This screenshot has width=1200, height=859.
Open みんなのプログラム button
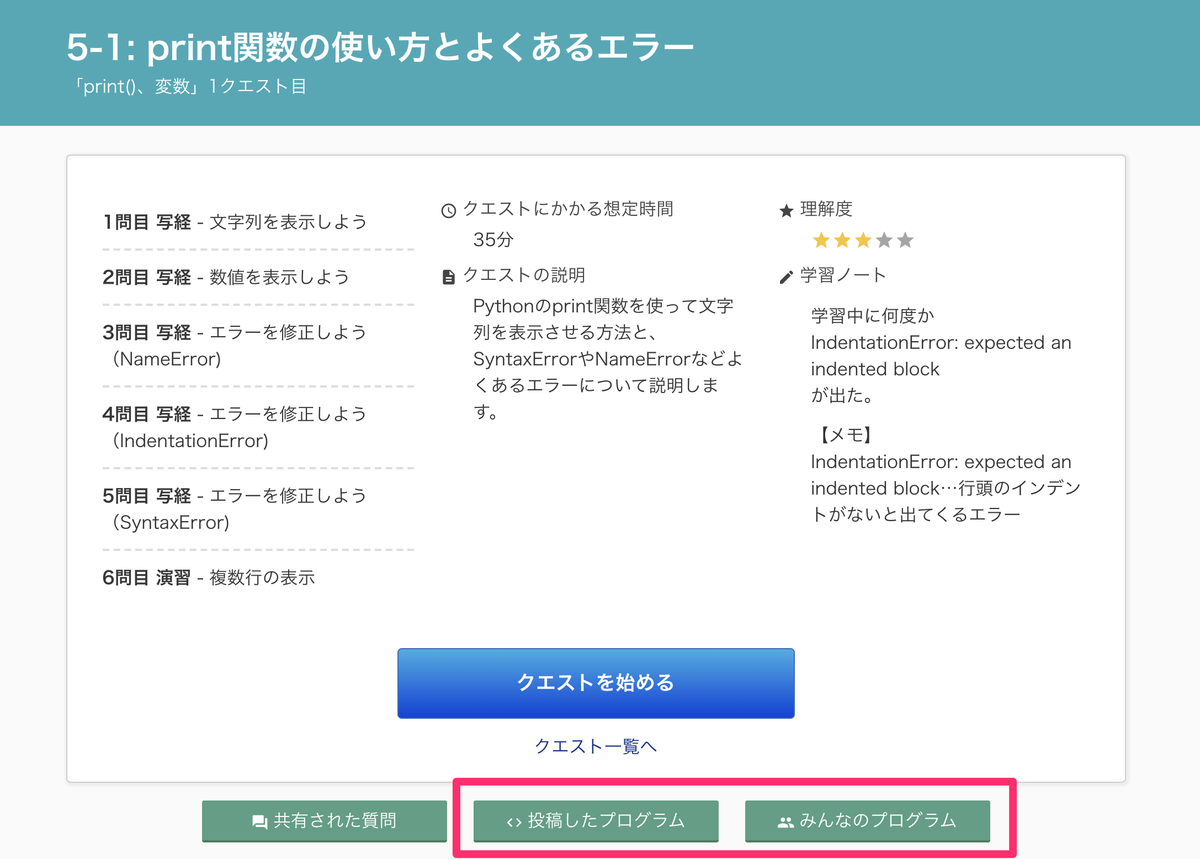point(867,821)
